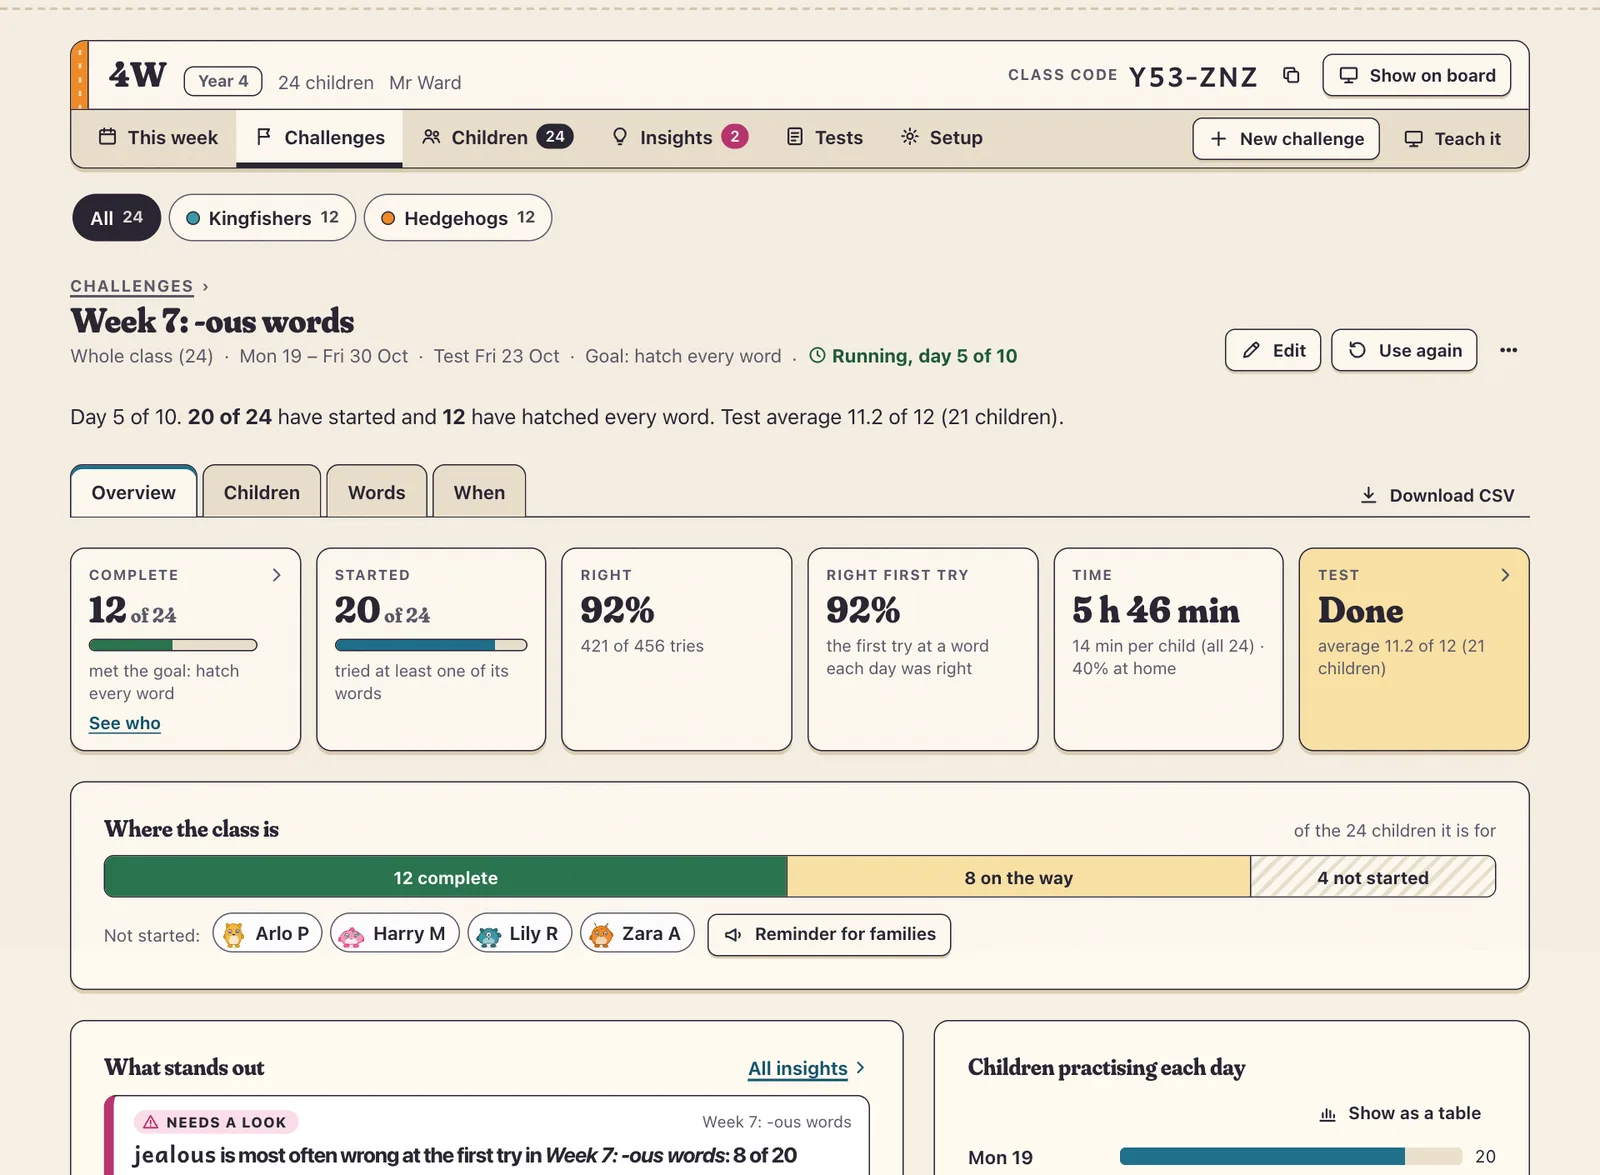Screen dimensions: 1600x1175
Task: Show the chart as a table
Action: click(x=1400, y=1114)
